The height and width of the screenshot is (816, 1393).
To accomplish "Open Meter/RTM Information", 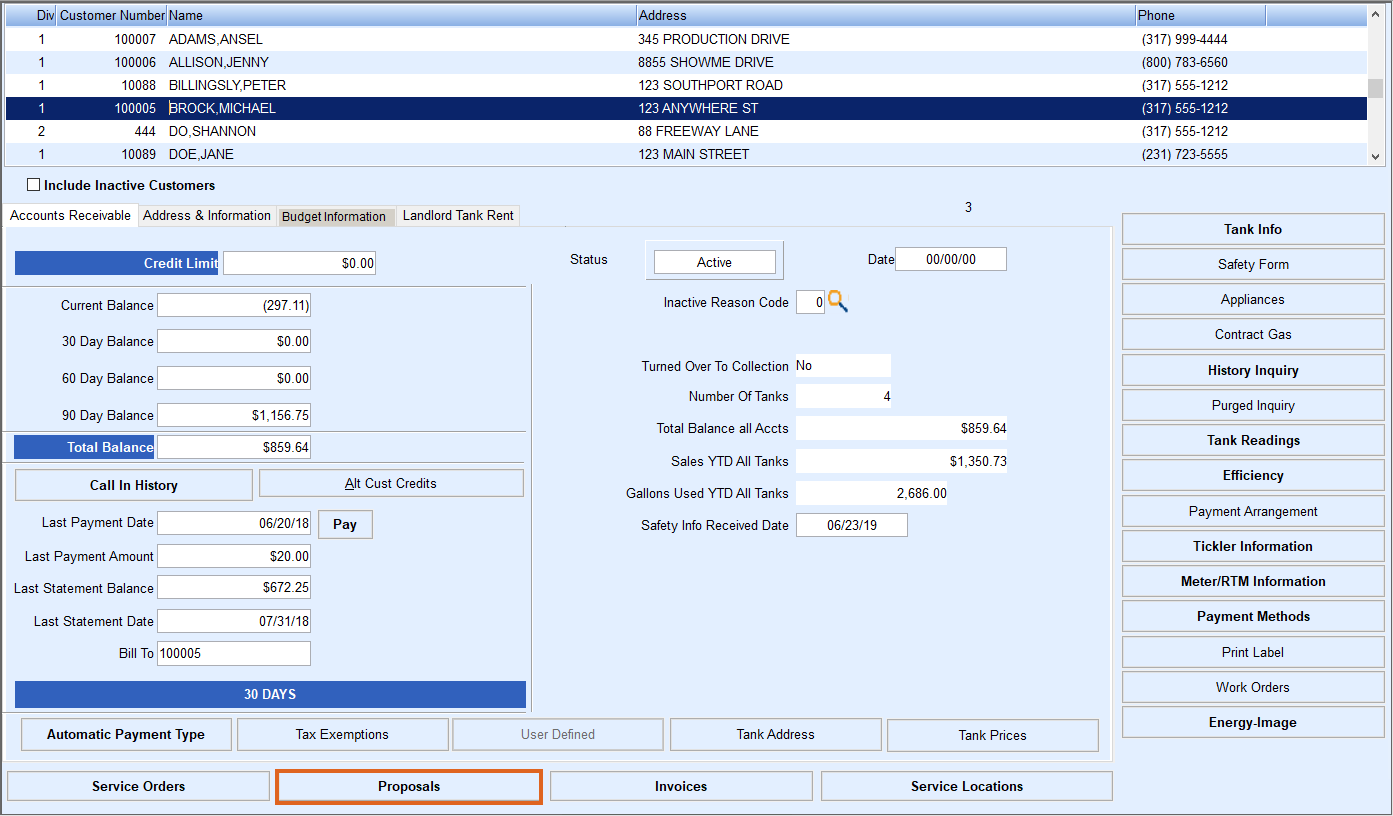I will (1252, 582).
